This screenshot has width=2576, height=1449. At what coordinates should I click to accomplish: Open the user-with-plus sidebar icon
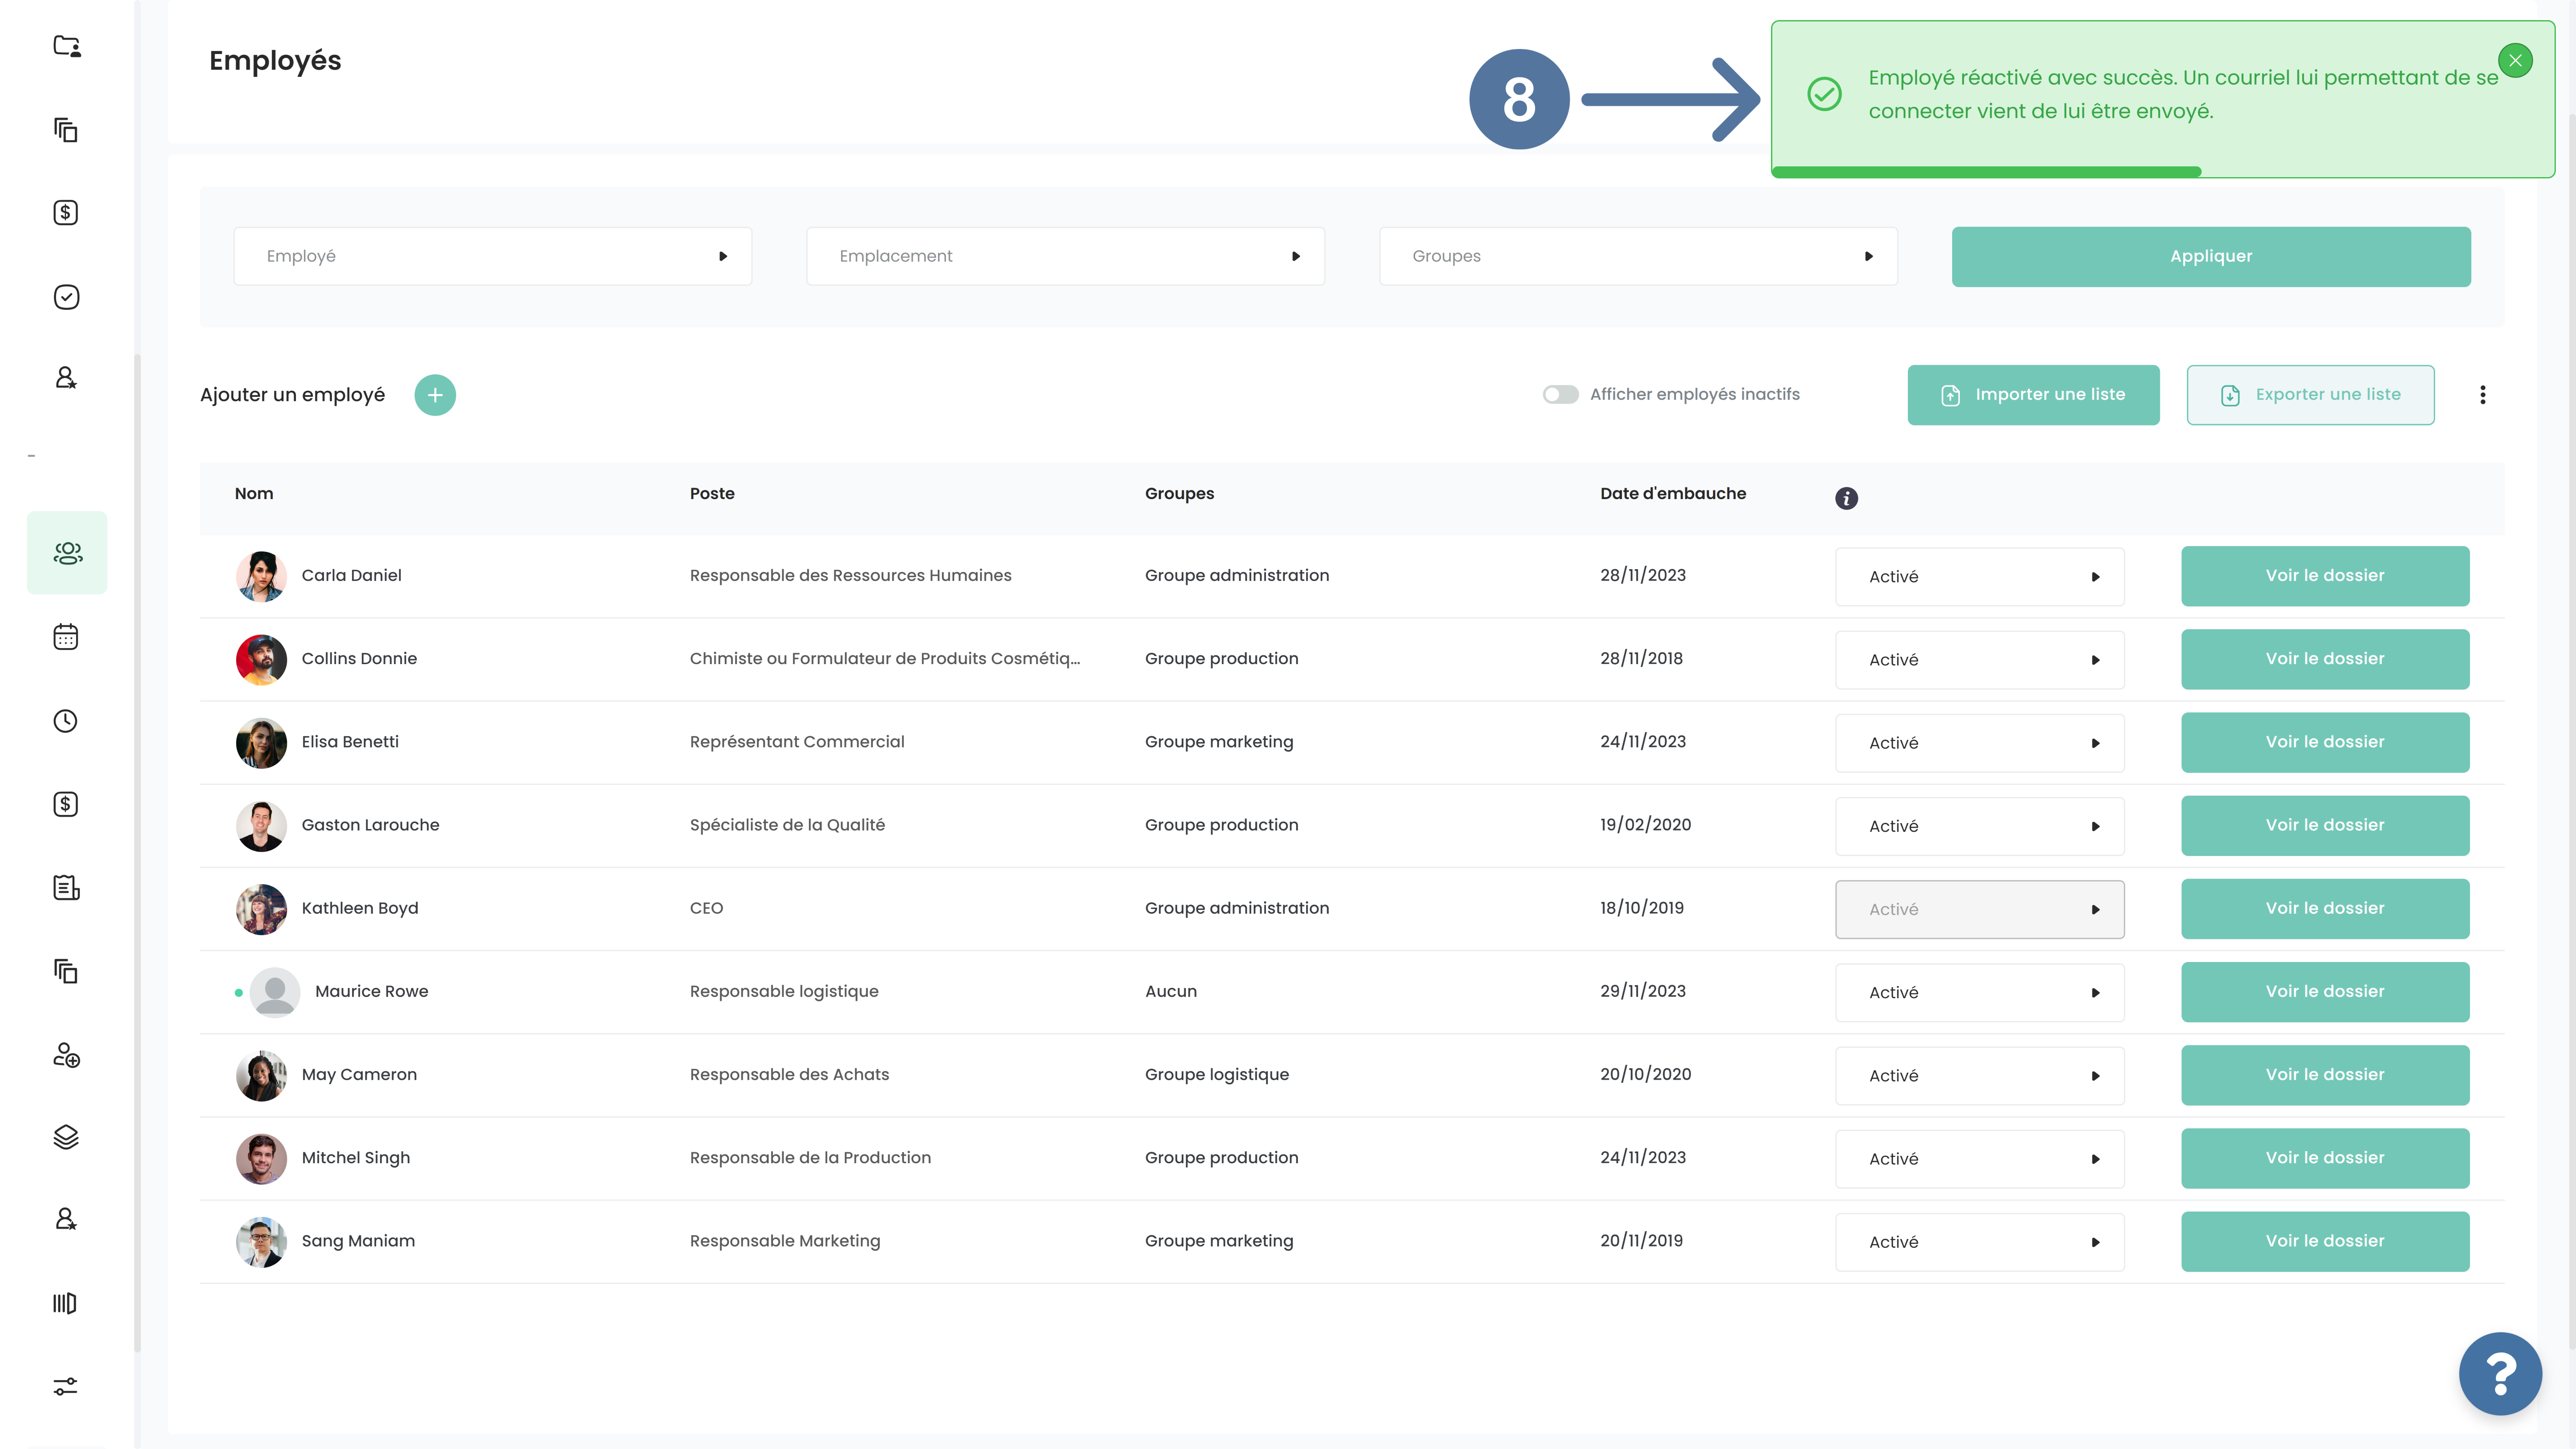(66, 1054)
